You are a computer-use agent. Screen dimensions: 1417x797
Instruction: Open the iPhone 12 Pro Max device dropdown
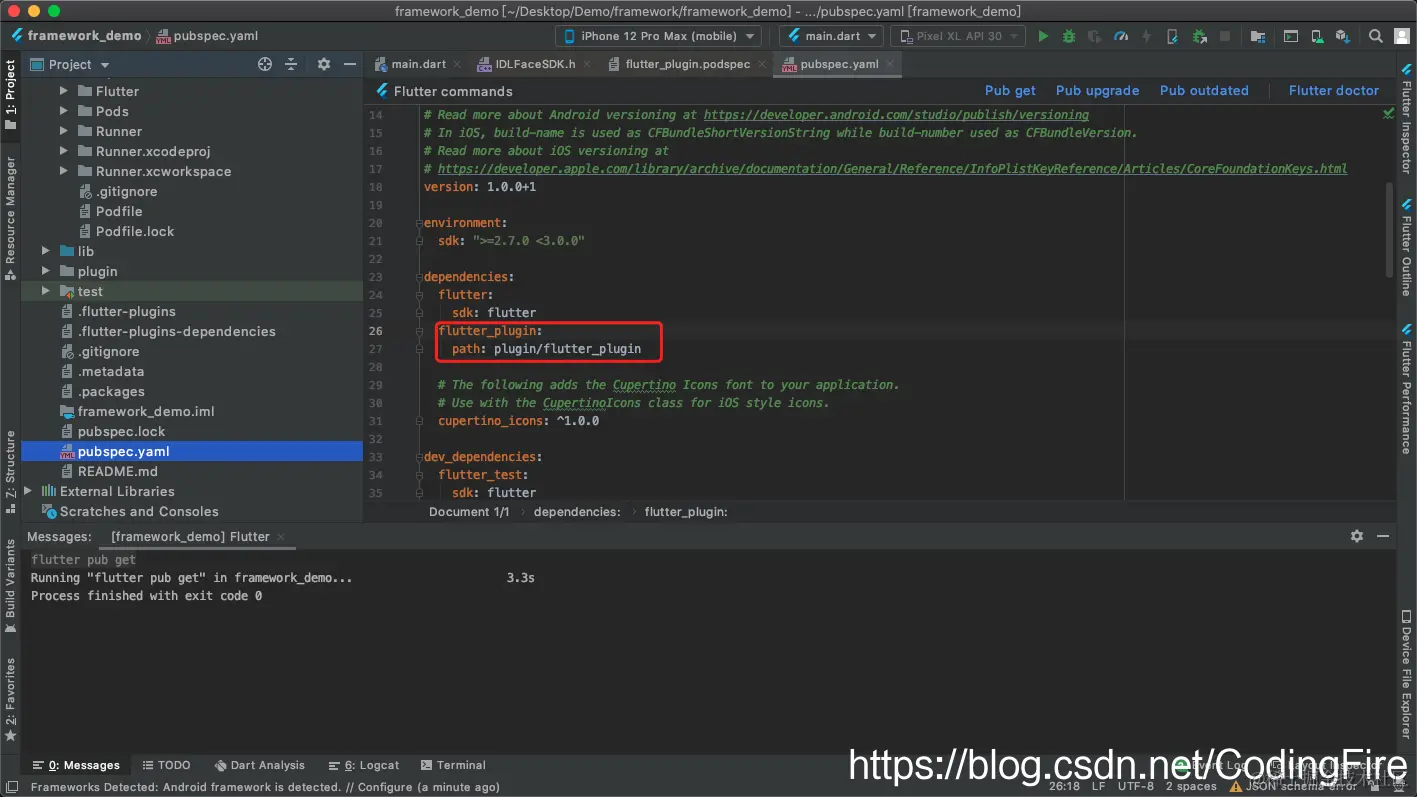(658, 36)
